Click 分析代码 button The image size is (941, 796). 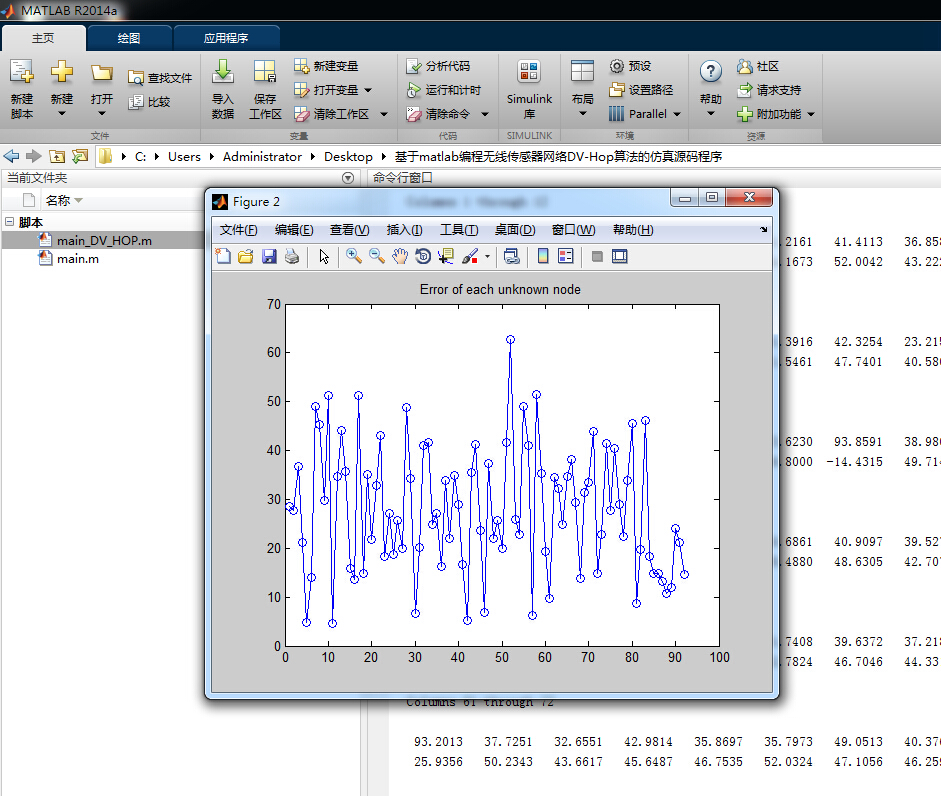pos(438,66)
